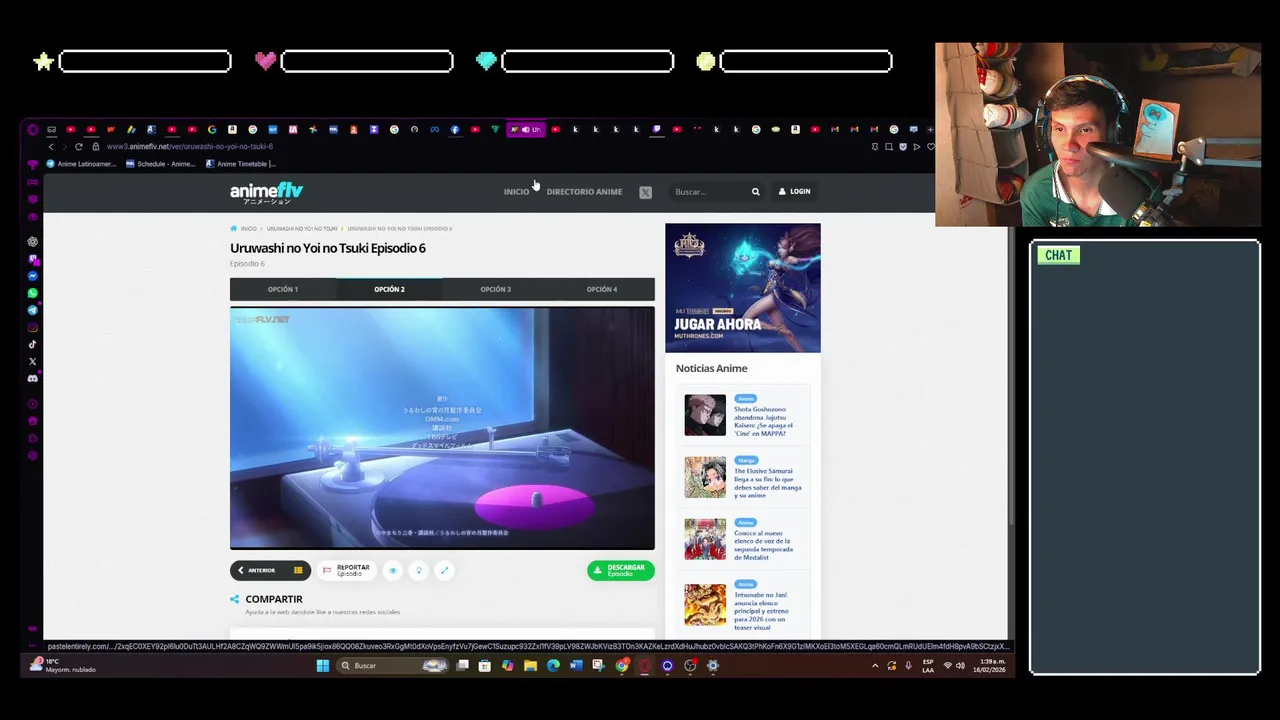The width and height of the screenshot is (1280, 720).
Task: Reload the page with the refresh icon
Action: (x=79, y=147)
